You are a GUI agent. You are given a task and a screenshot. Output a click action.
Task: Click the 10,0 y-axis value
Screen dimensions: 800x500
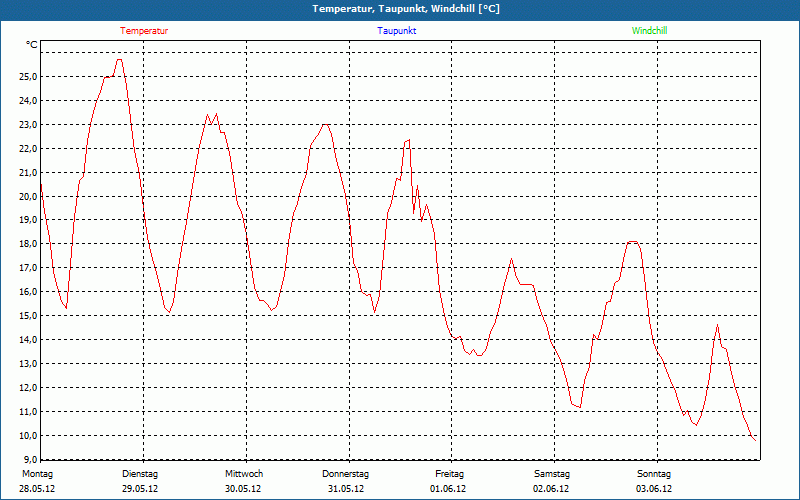coord(28,436)
